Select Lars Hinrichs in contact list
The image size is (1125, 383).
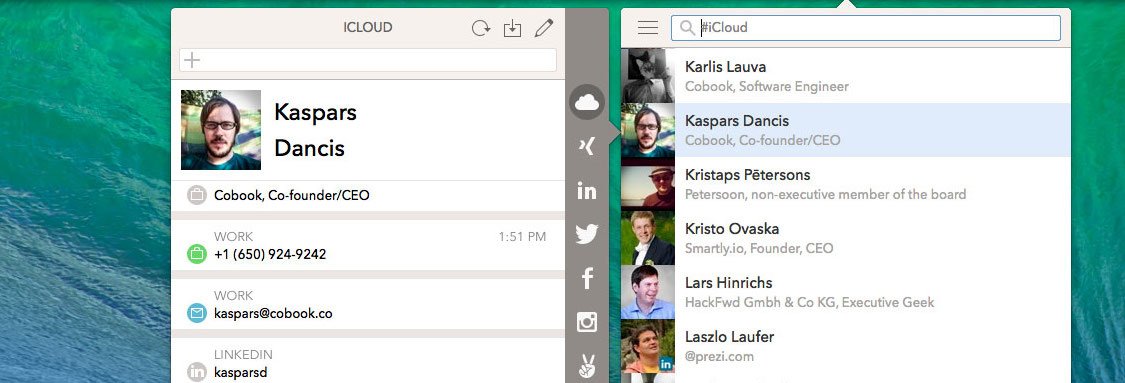(x=846, y=292)
